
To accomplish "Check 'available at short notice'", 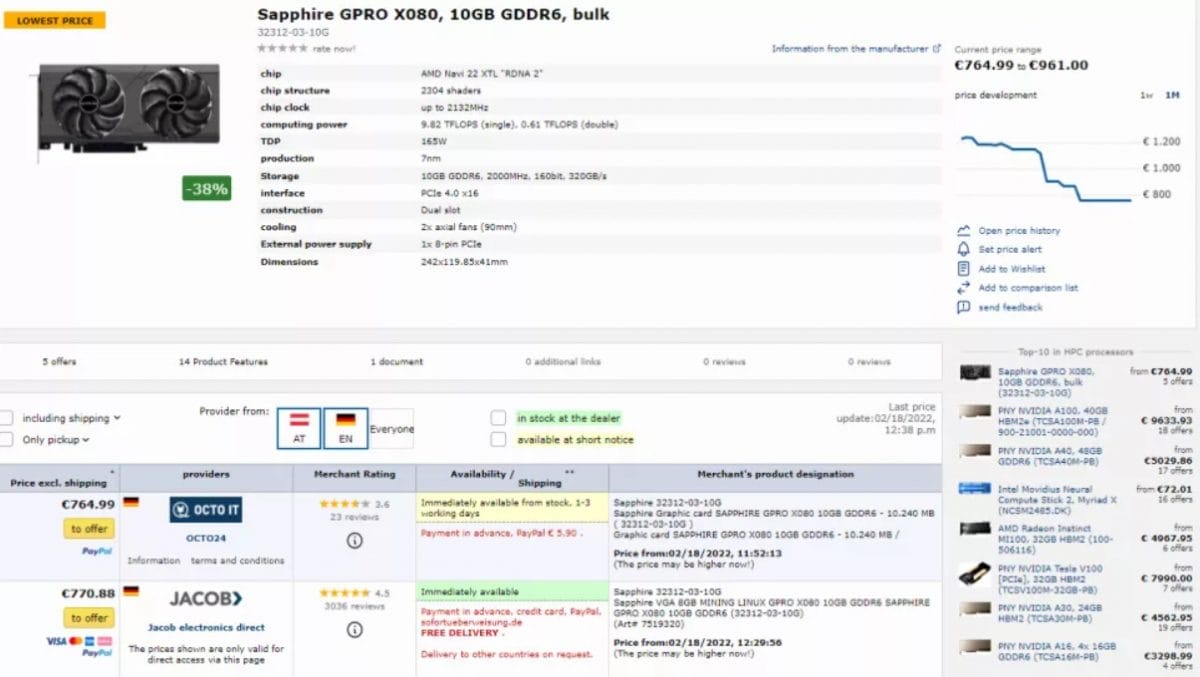I will pyautogui.click(x=496, y=438).
